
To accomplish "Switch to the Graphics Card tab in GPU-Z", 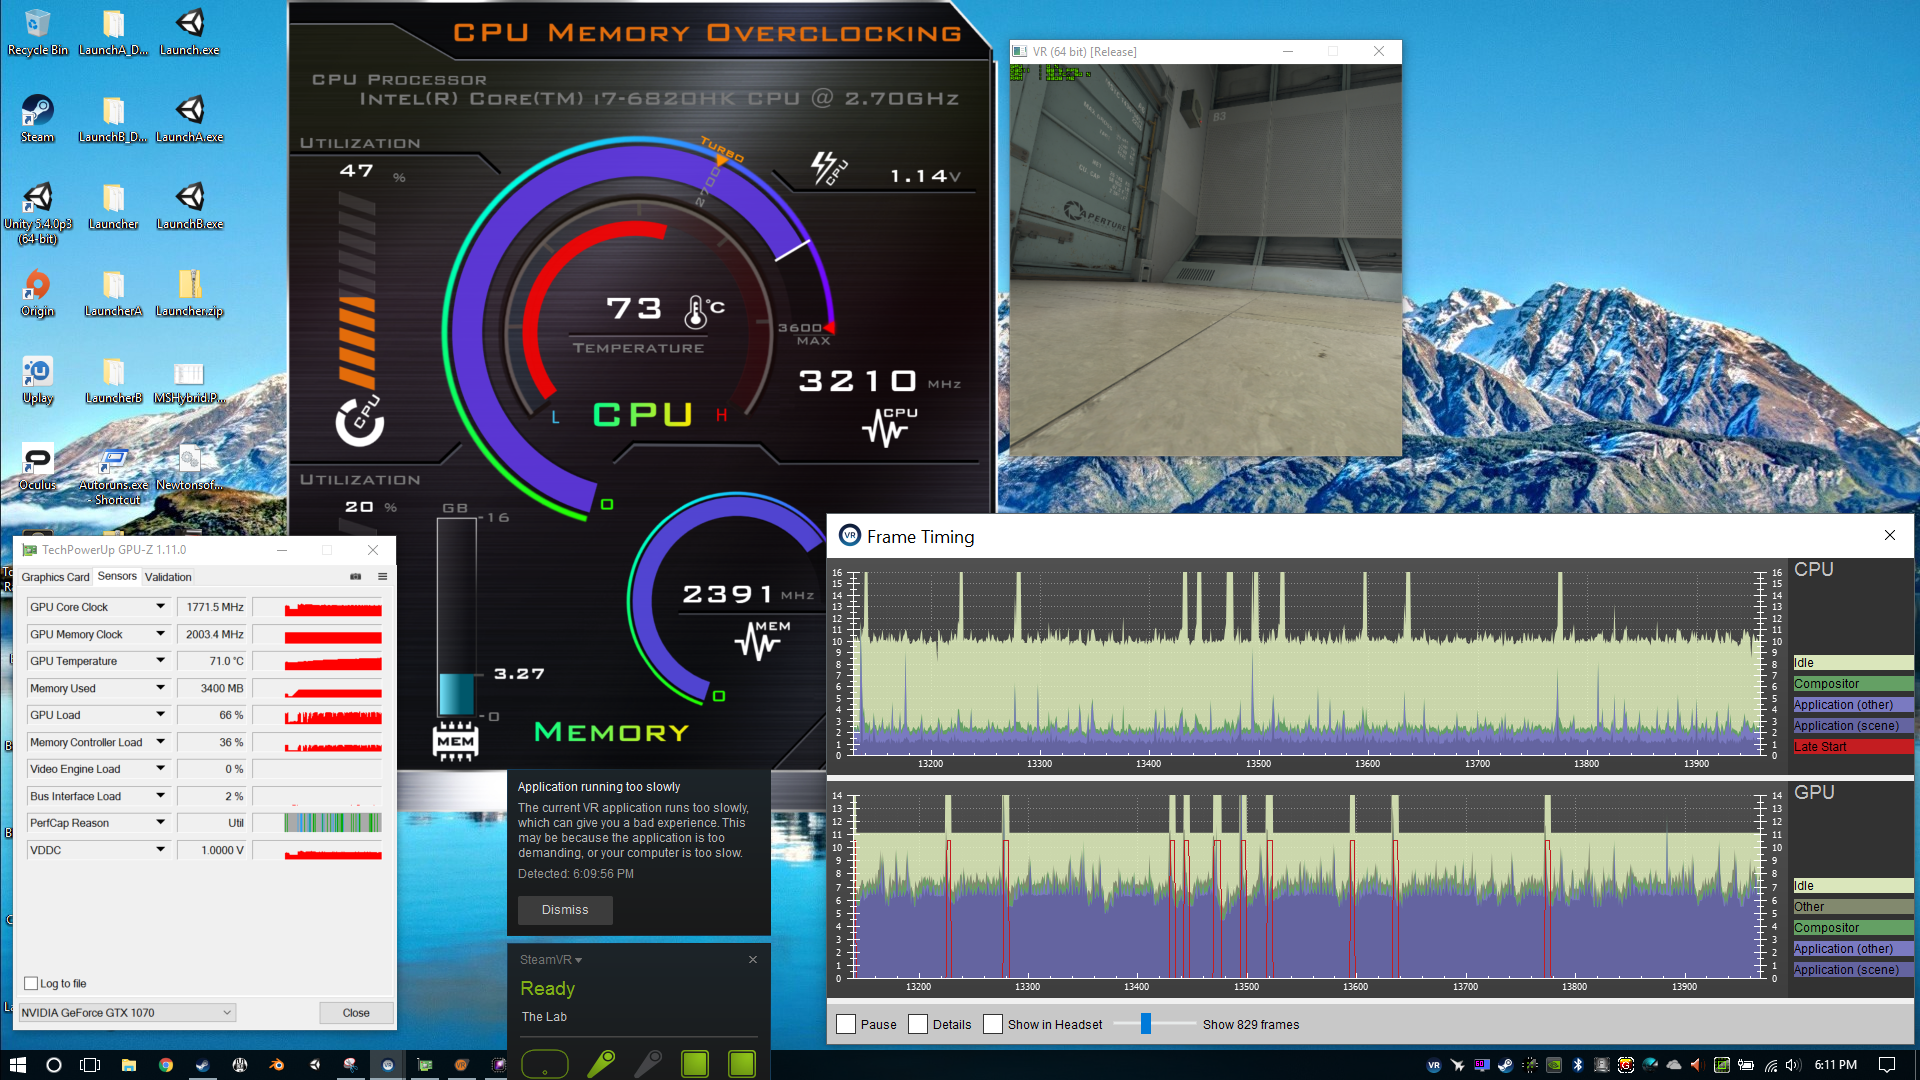I will click(x=56, y=577).
